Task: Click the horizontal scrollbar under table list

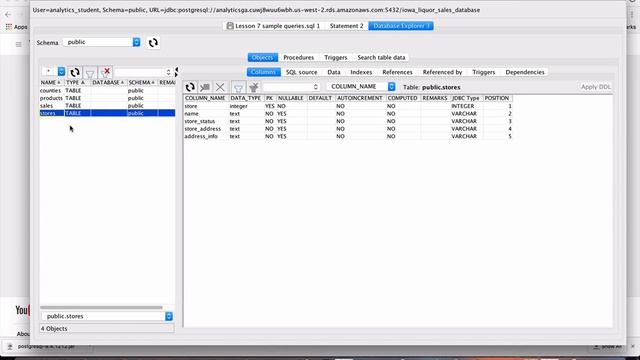Action: tap(101, 307)
